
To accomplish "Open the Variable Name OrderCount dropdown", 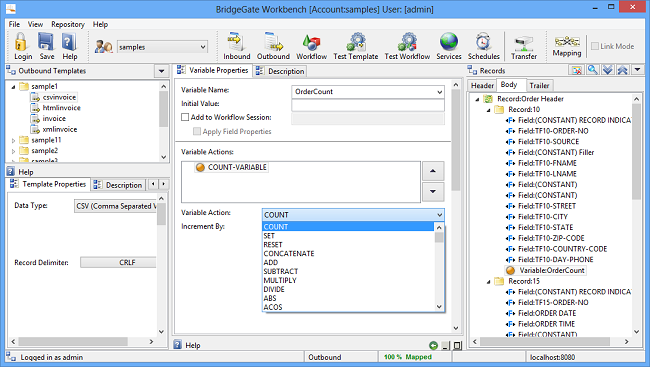I will (x=439, y=92).
